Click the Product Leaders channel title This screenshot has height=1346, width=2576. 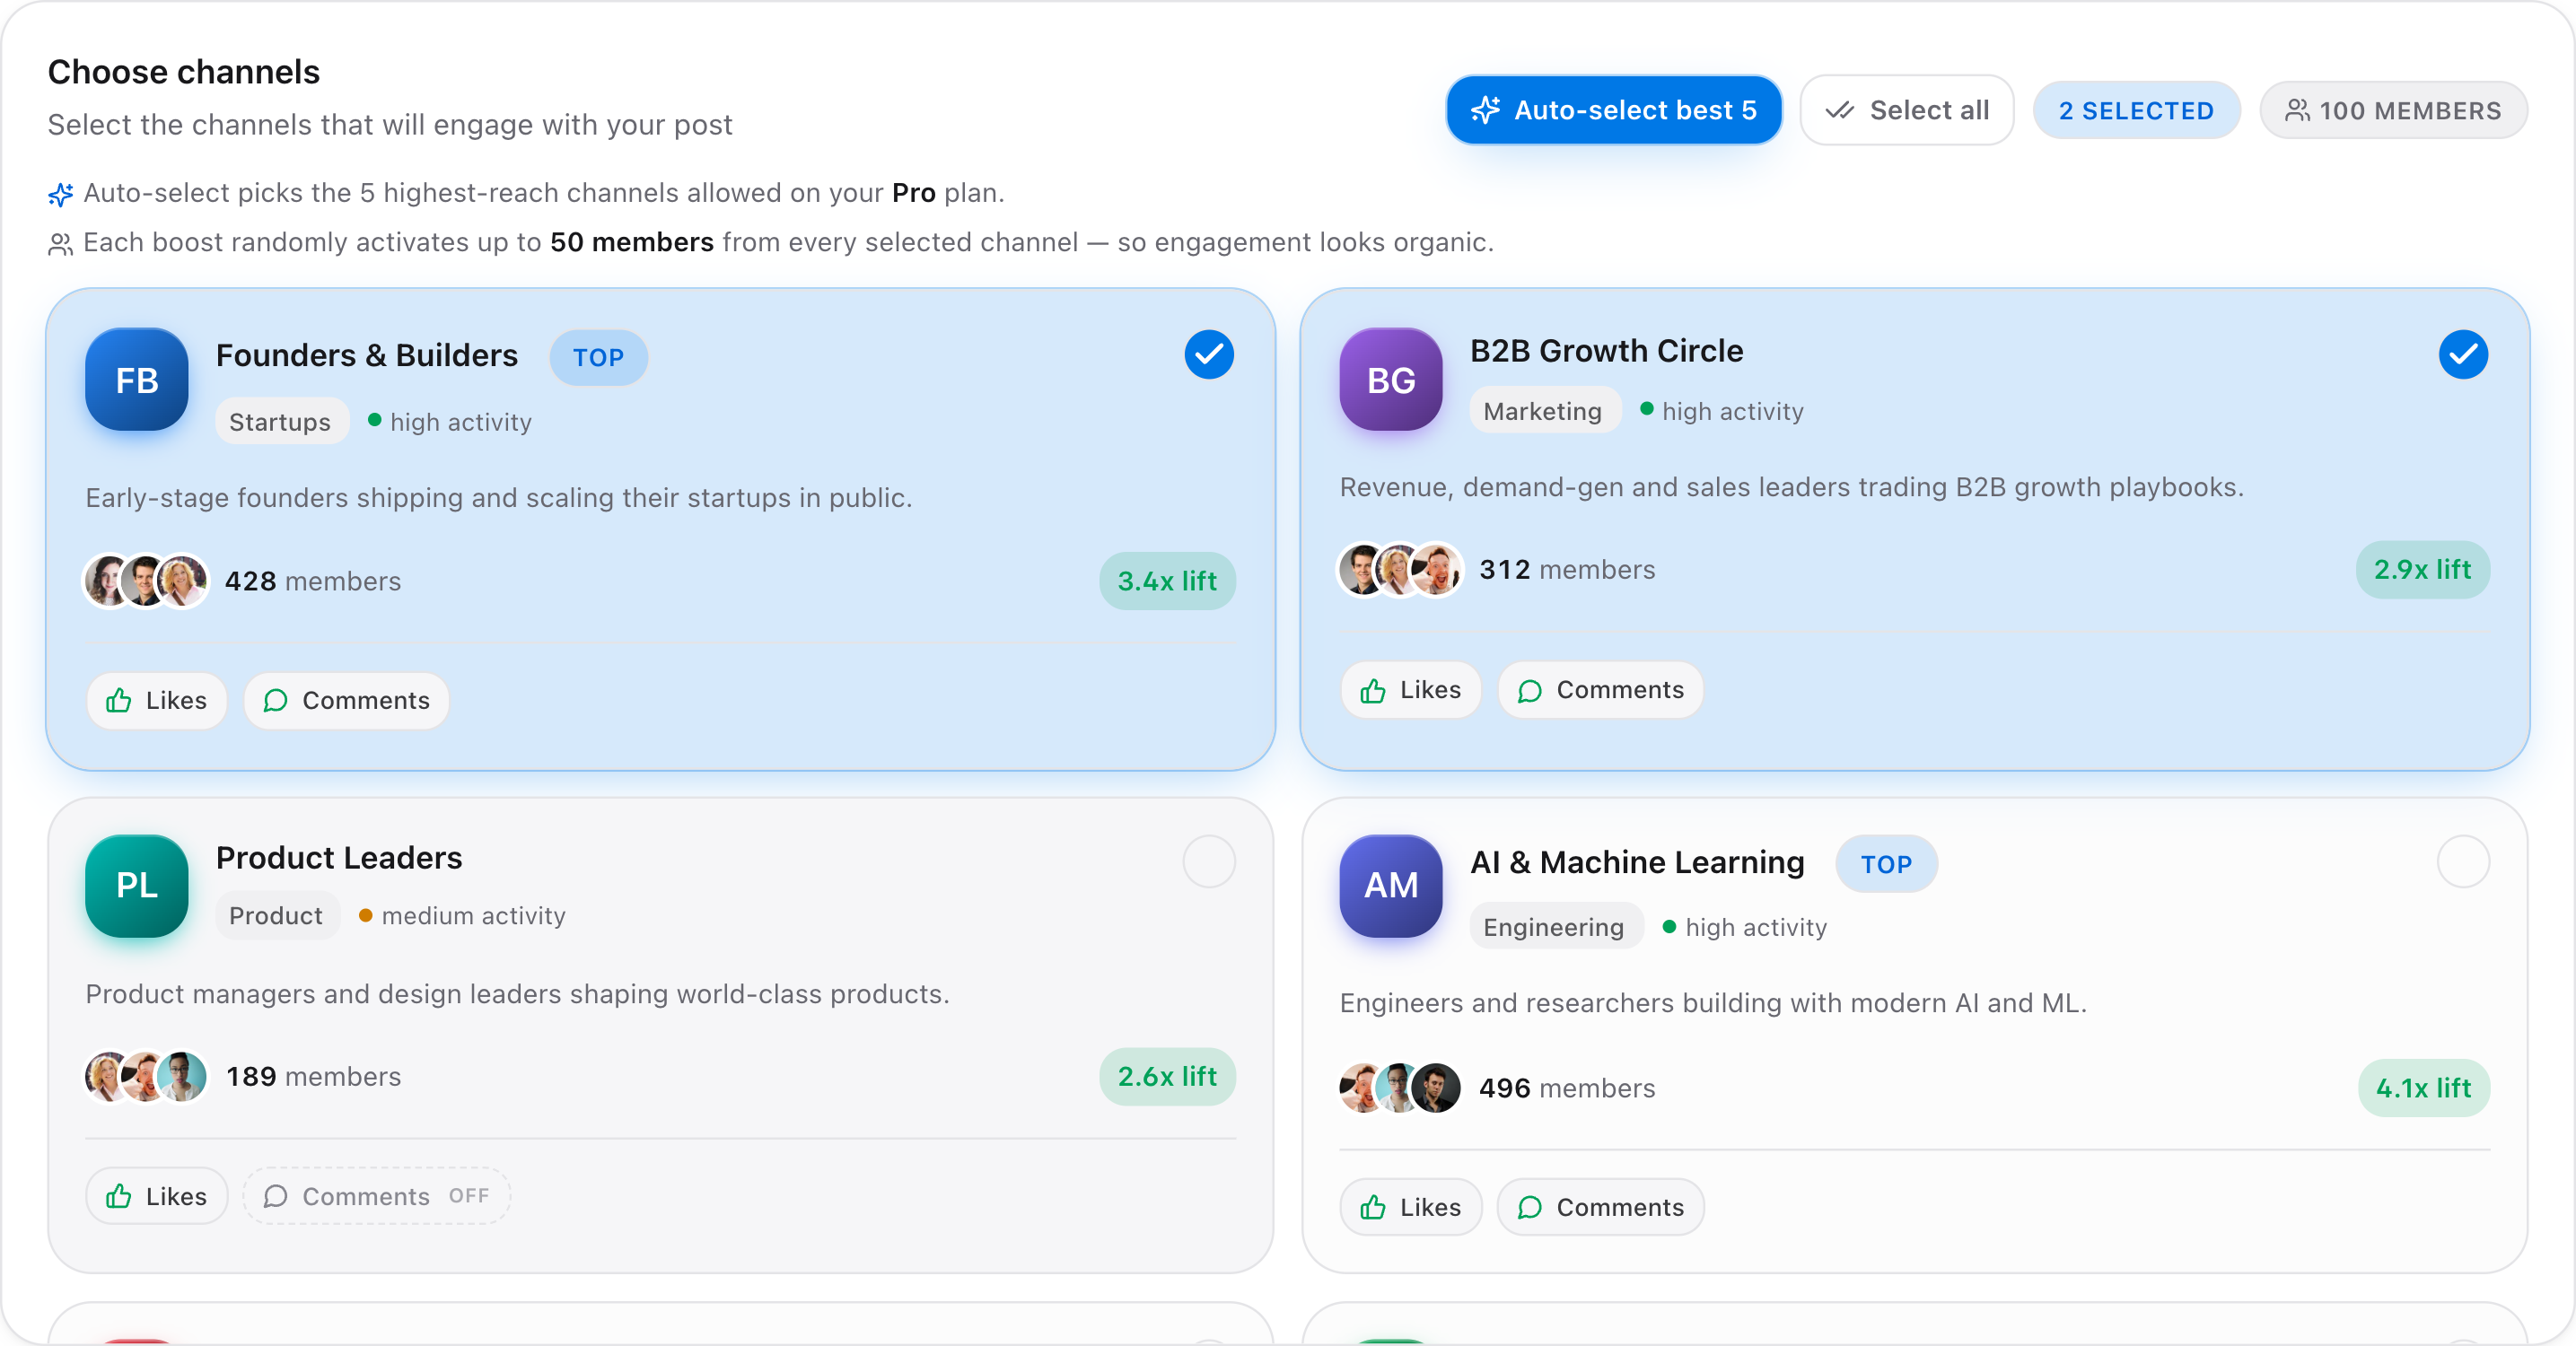coord(339,858)
